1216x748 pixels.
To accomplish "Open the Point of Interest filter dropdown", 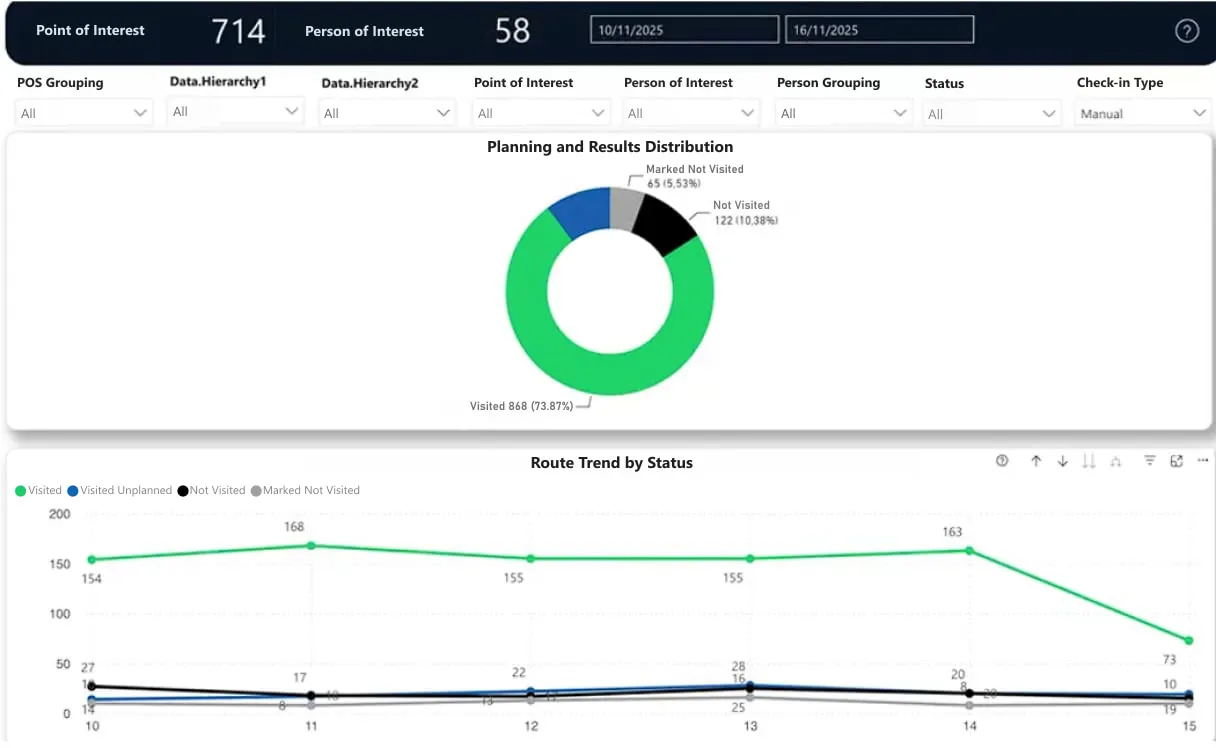I will point(541,113).
